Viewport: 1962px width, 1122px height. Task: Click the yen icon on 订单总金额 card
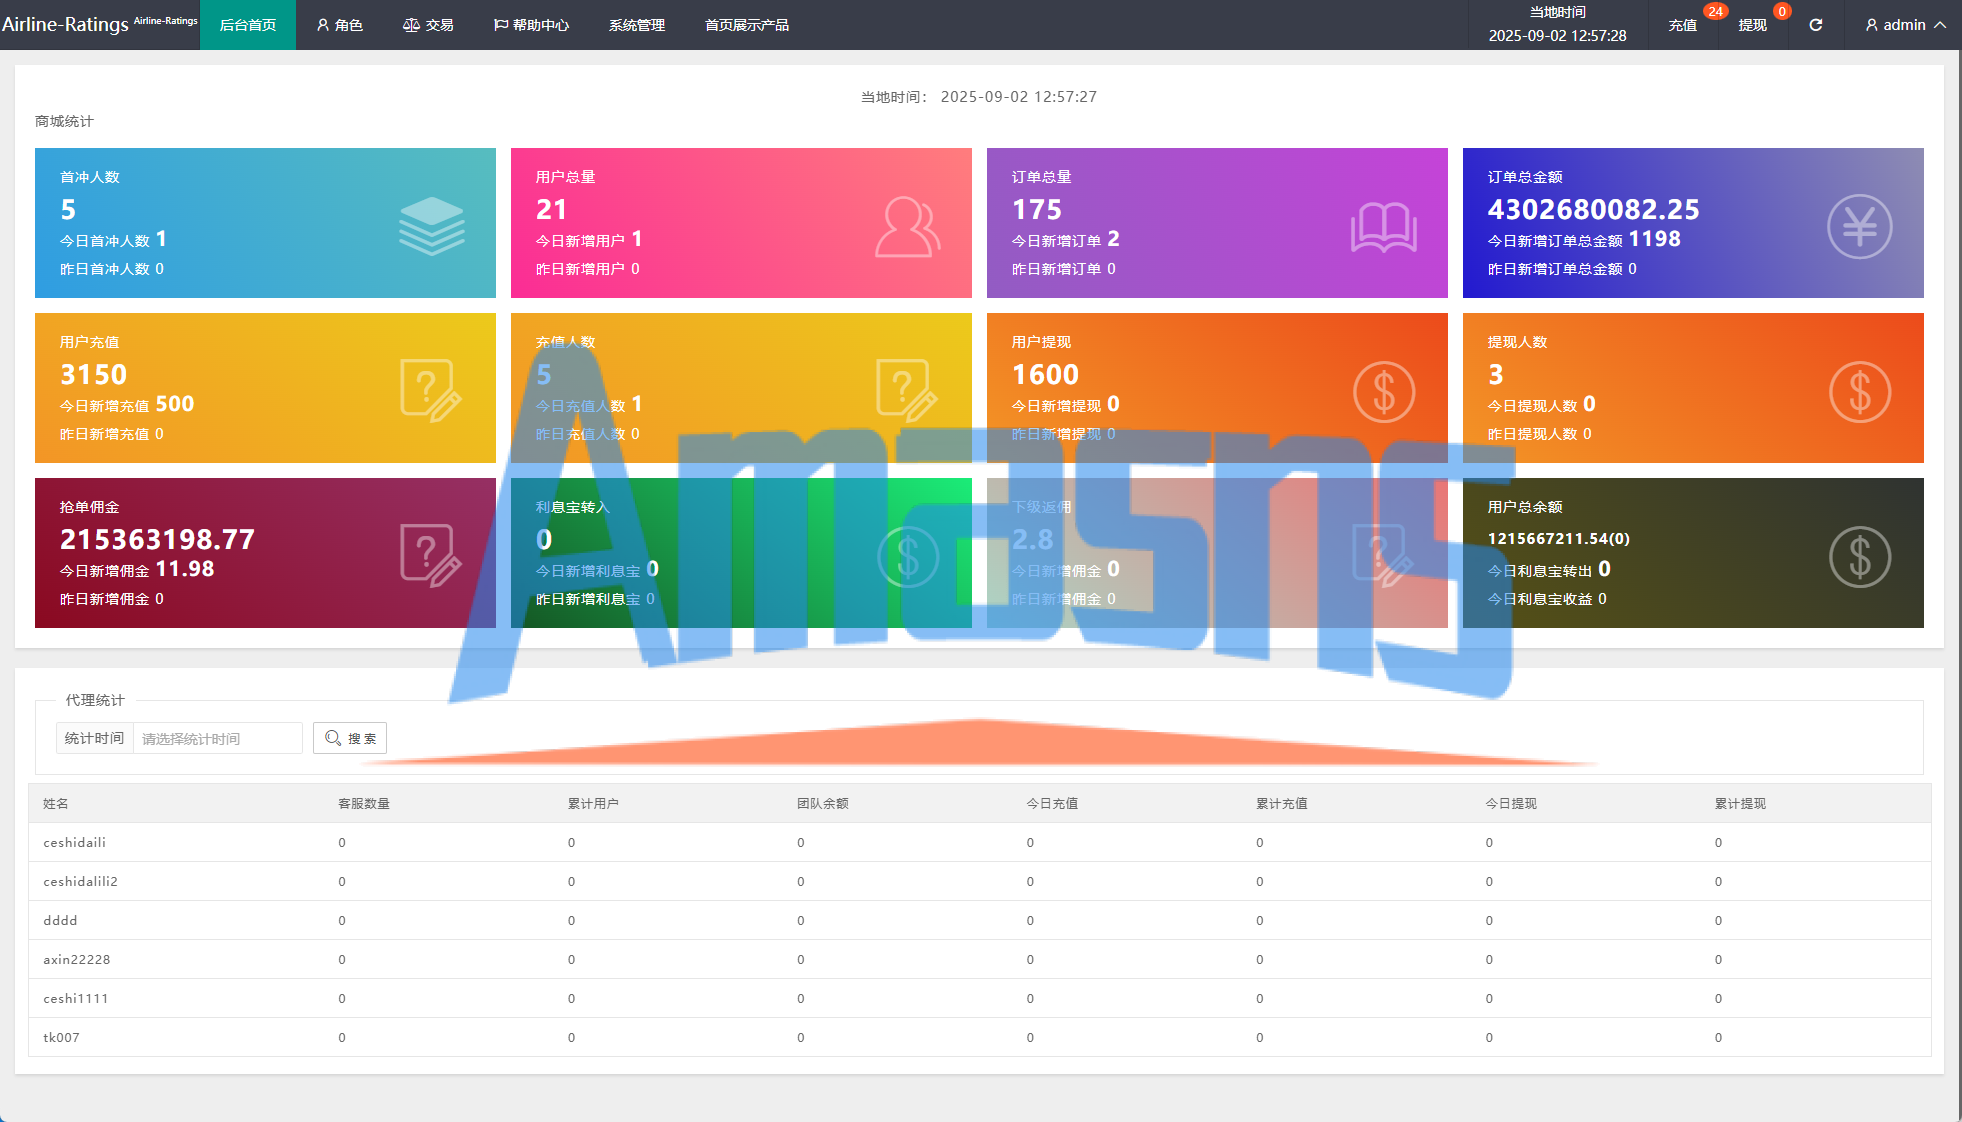pyautogui.click(x=1859, y=227)
